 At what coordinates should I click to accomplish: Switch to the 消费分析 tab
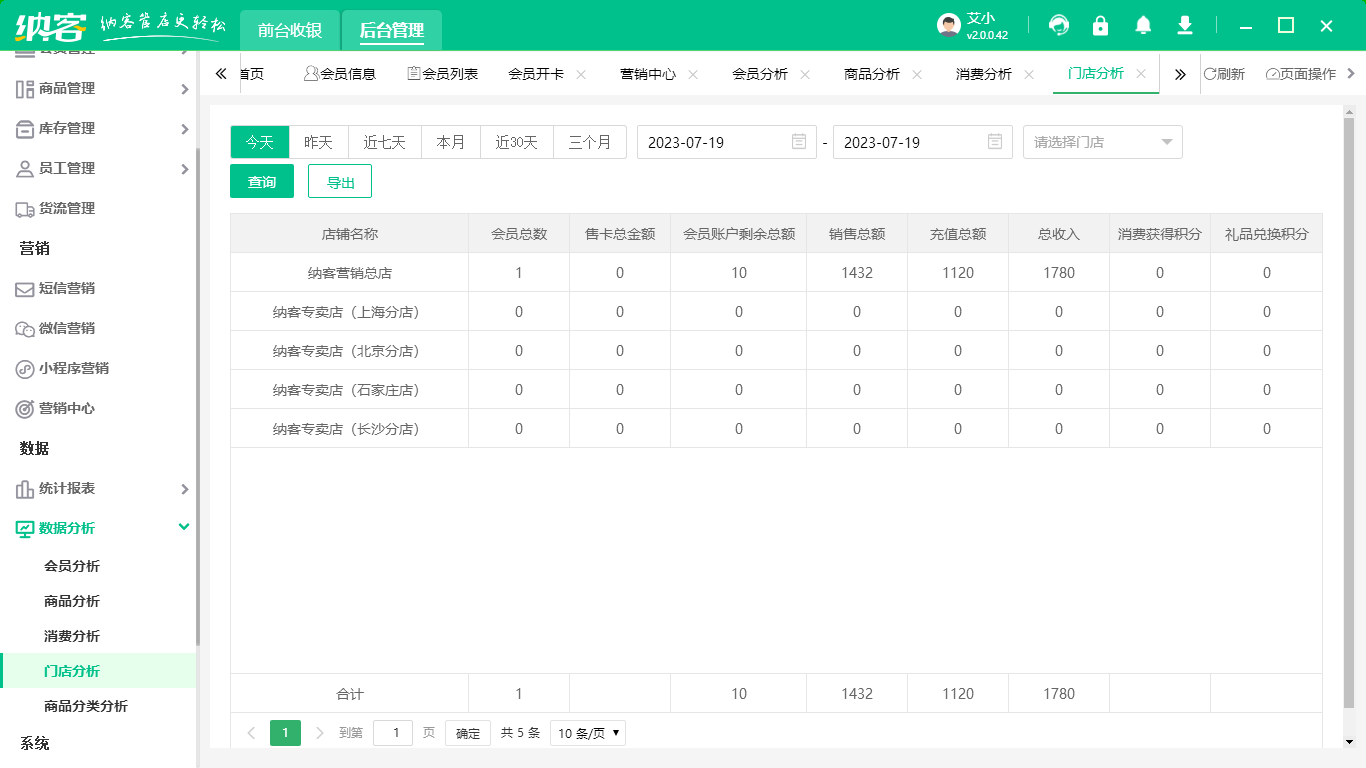(984, 73)
